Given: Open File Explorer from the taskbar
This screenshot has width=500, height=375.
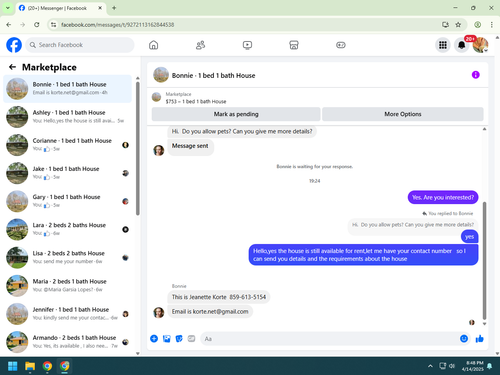Looking at the screenshot, I should [x=30, y=366].
